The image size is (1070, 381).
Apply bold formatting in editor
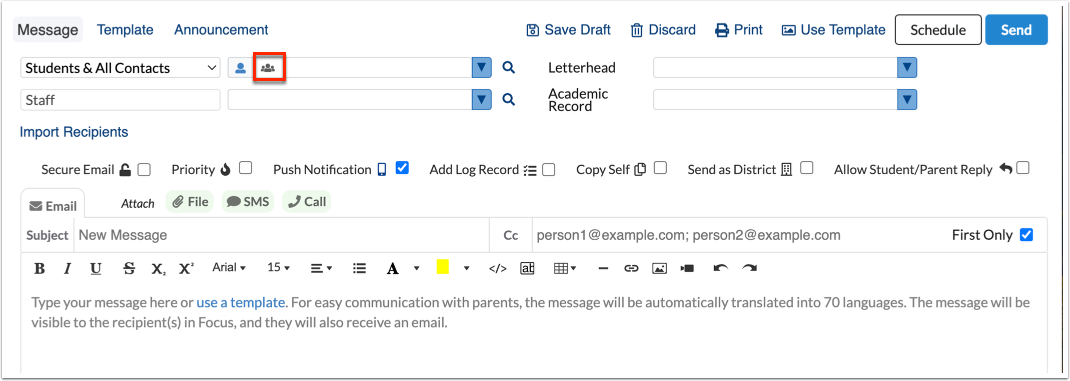(40, 268)
